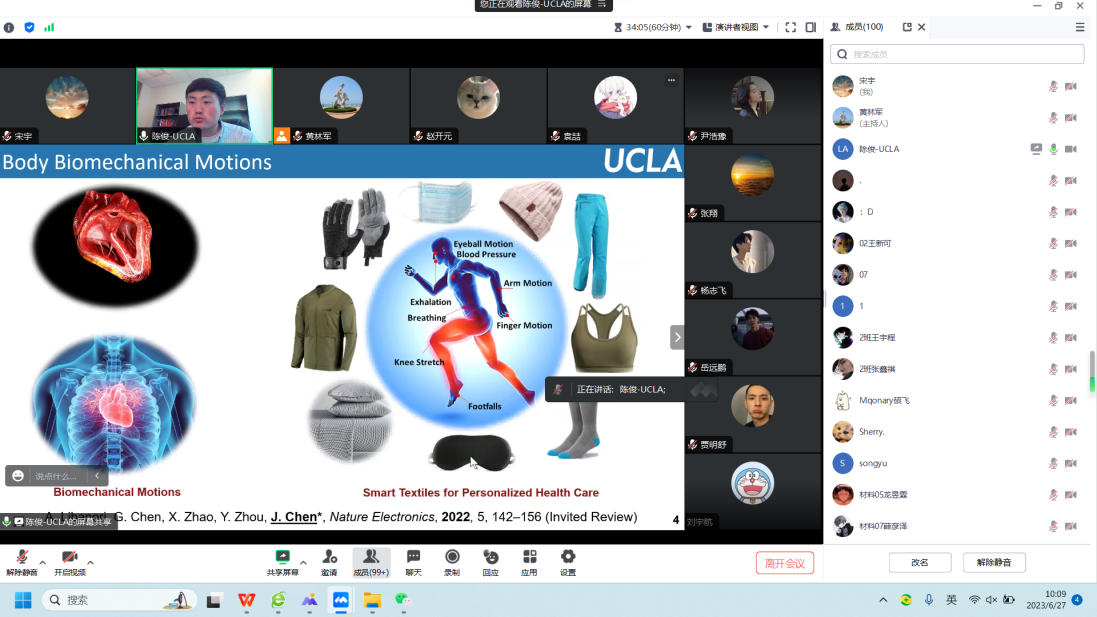
Task: Toggle 成员(99+) members panel in toolbar
Action: coord(371,557)
